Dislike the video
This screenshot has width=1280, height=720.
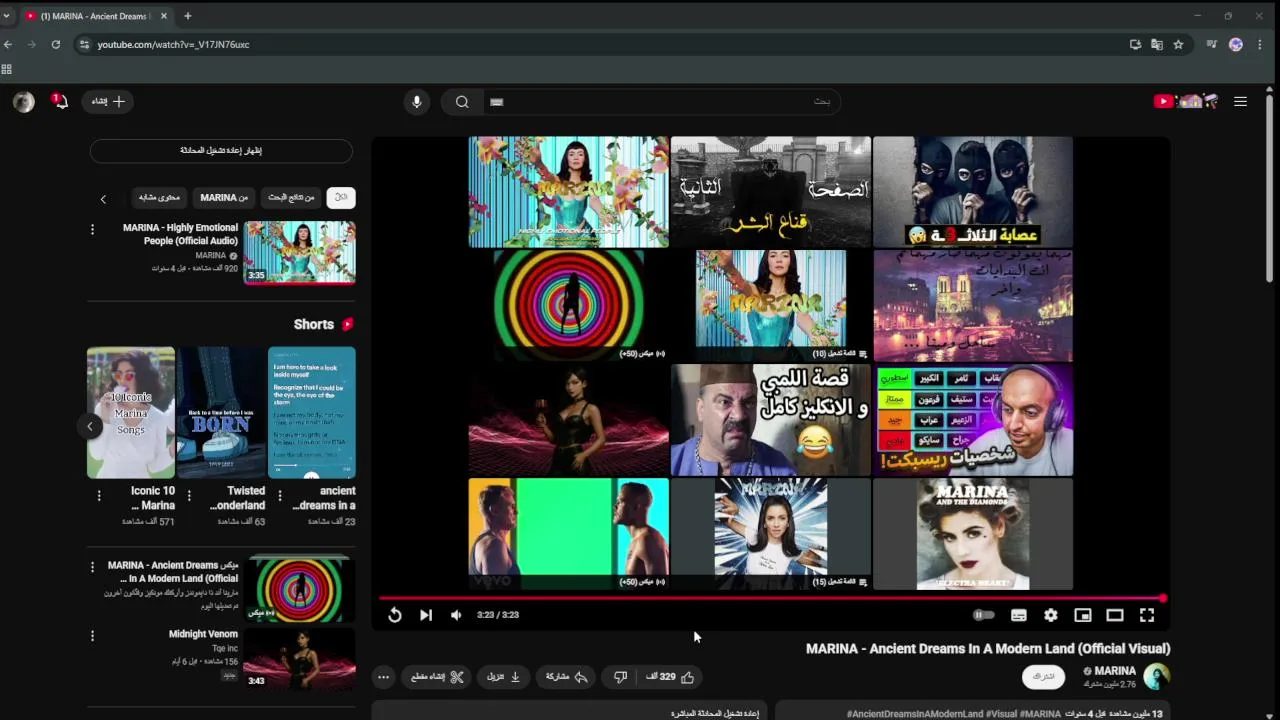(x=620, y=677)
